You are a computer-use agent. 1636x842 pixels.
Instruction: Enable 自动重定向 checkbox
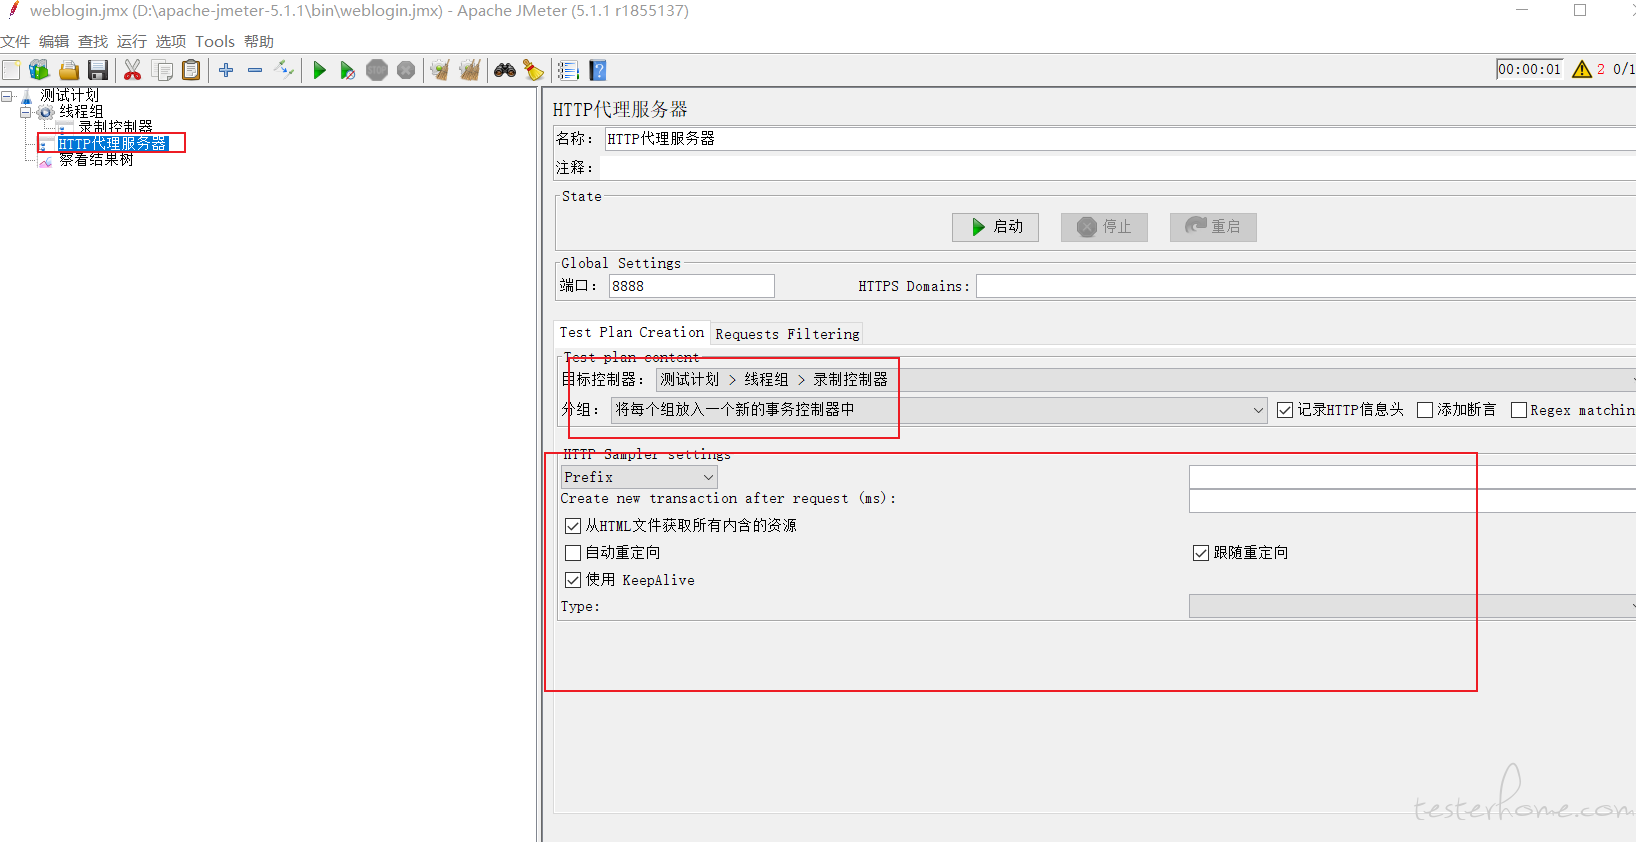(573, 553)
